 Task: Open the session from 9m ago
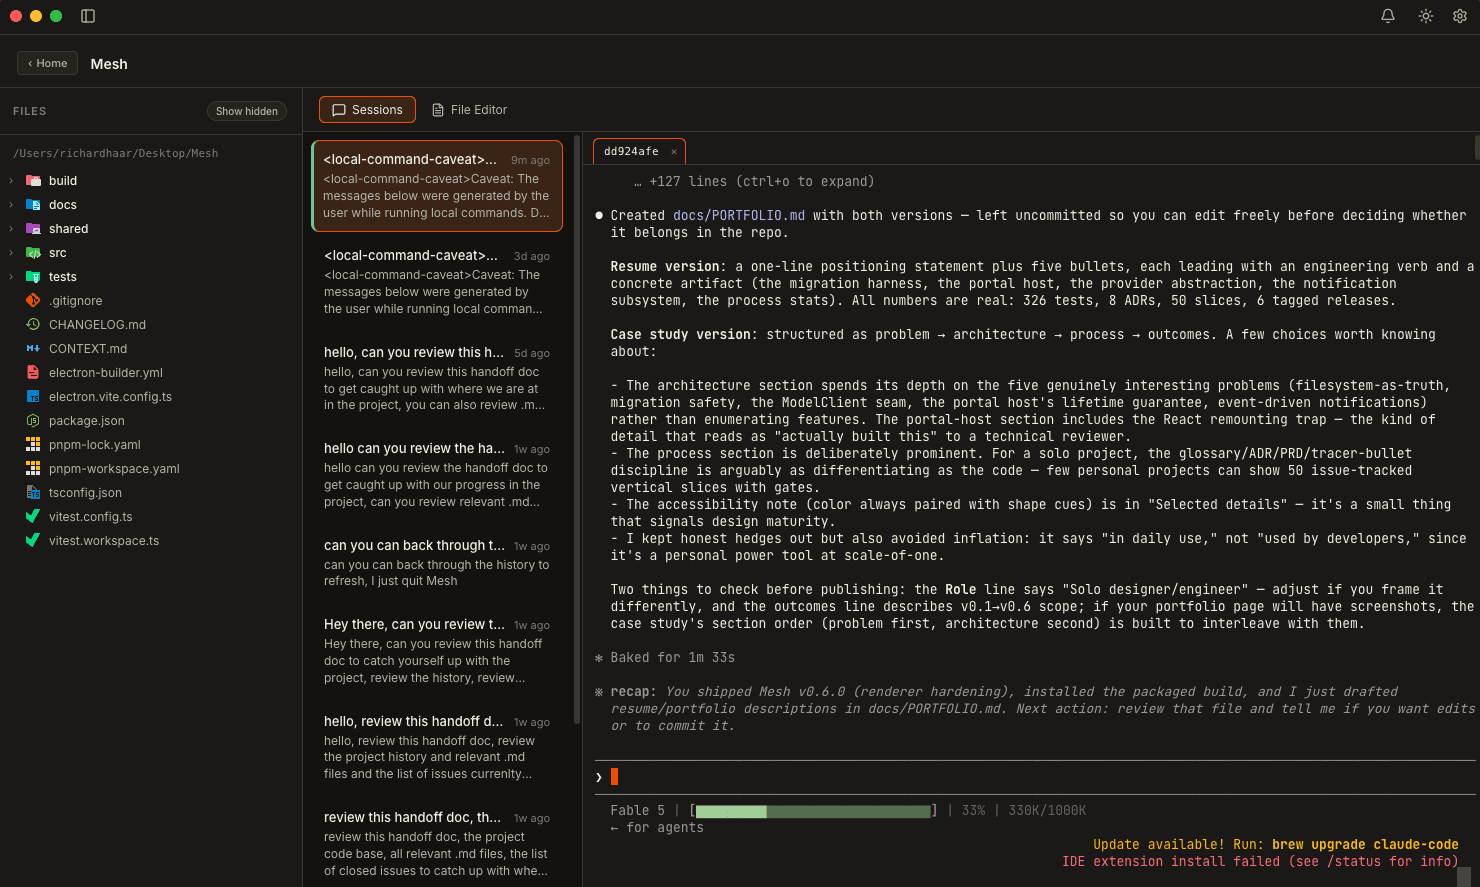[437, 186]
